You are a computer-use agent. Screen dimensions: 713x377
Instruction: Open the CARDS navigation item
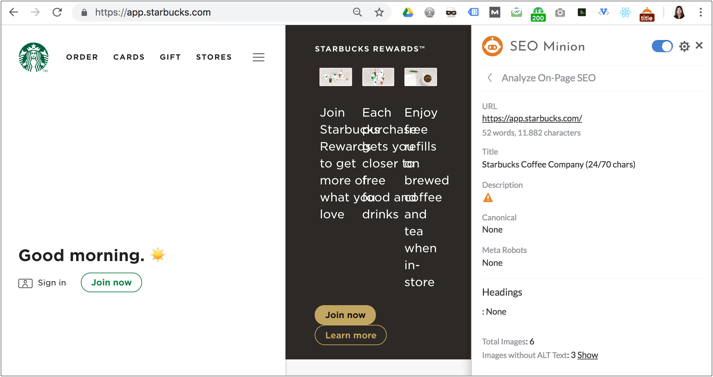(x=129, y=57)
